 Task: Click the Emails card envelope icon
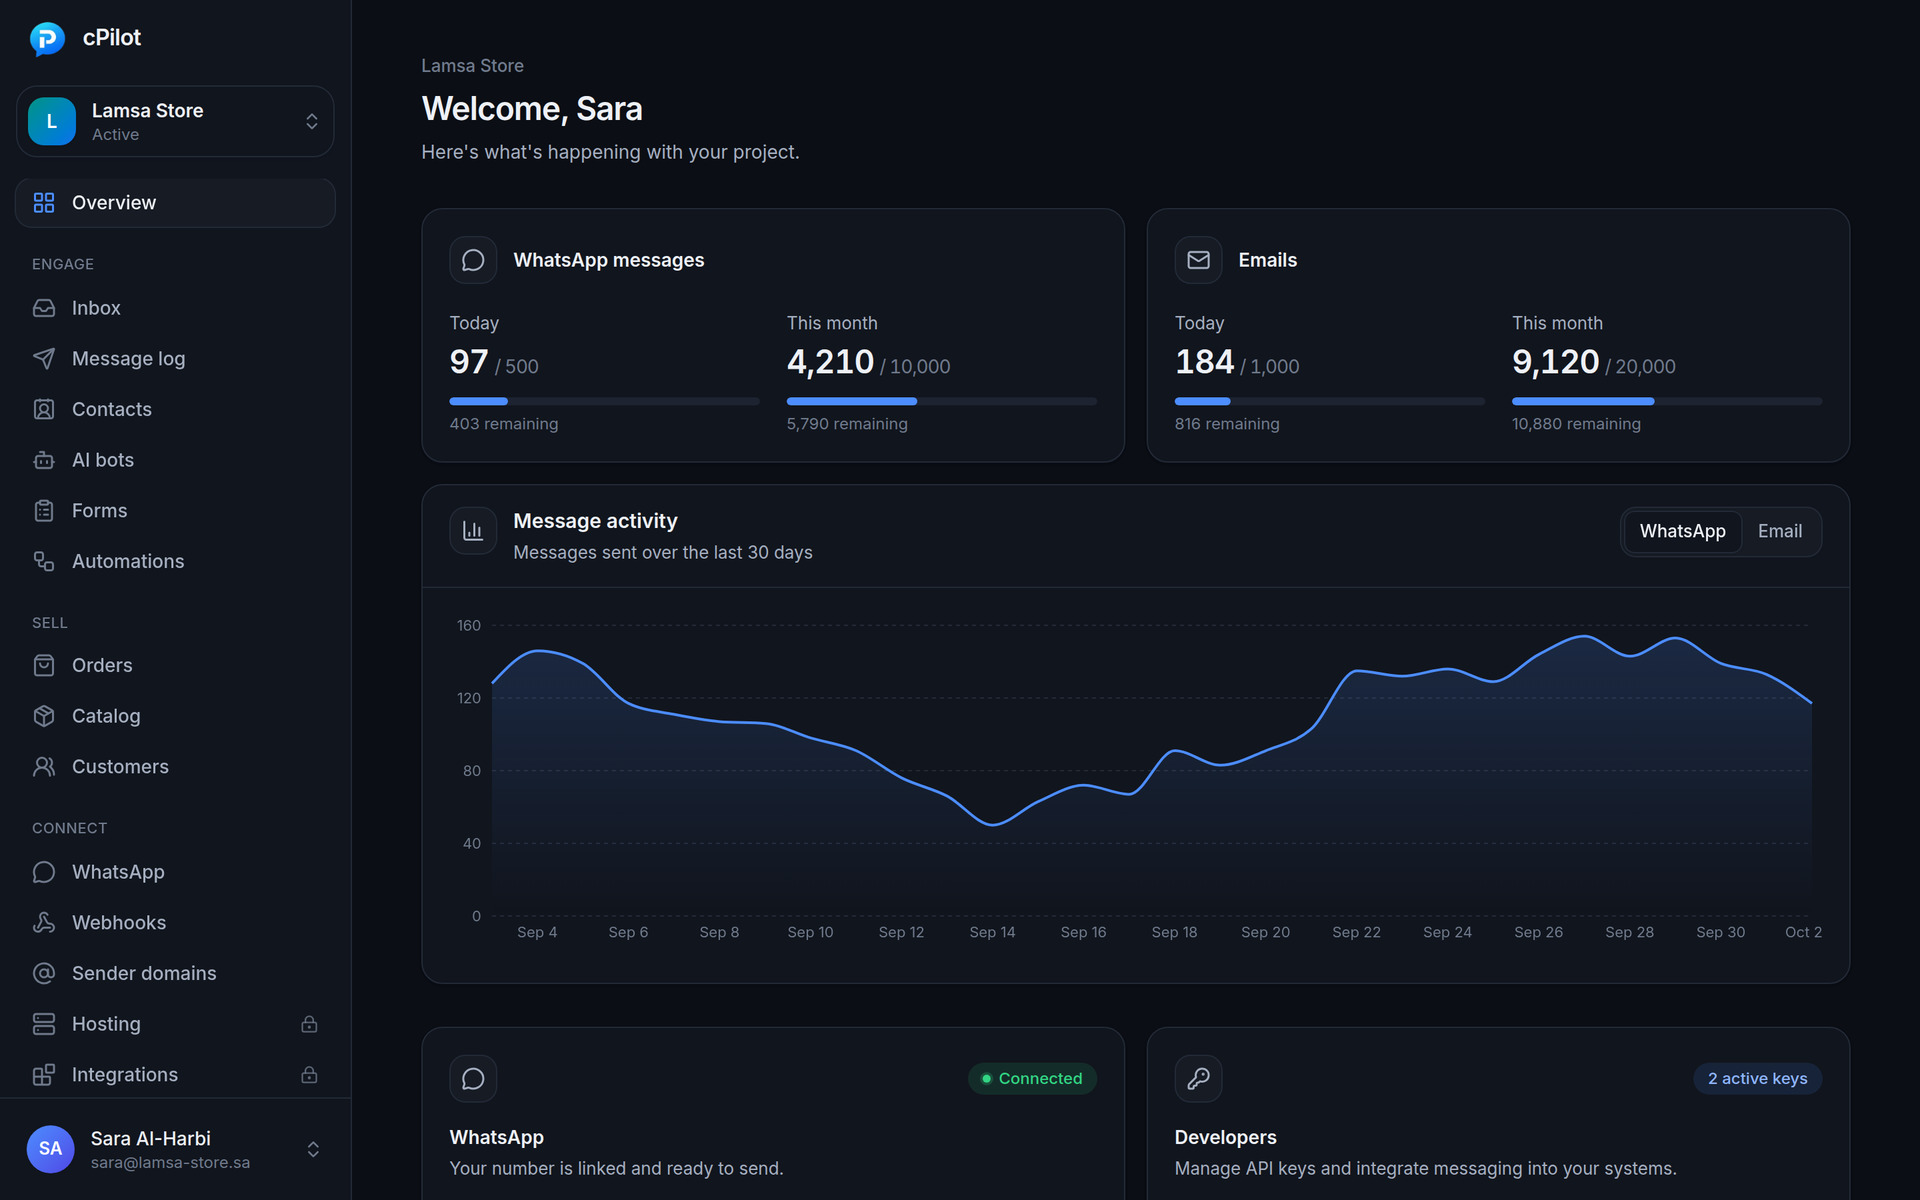point(1198,260)
